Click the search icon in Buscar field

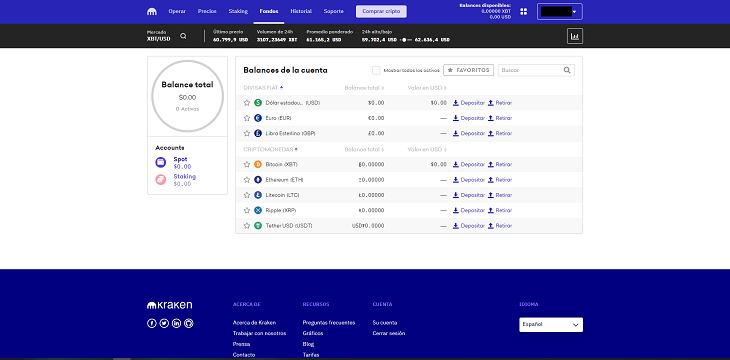pyautogui.click(x=567, y=70)
